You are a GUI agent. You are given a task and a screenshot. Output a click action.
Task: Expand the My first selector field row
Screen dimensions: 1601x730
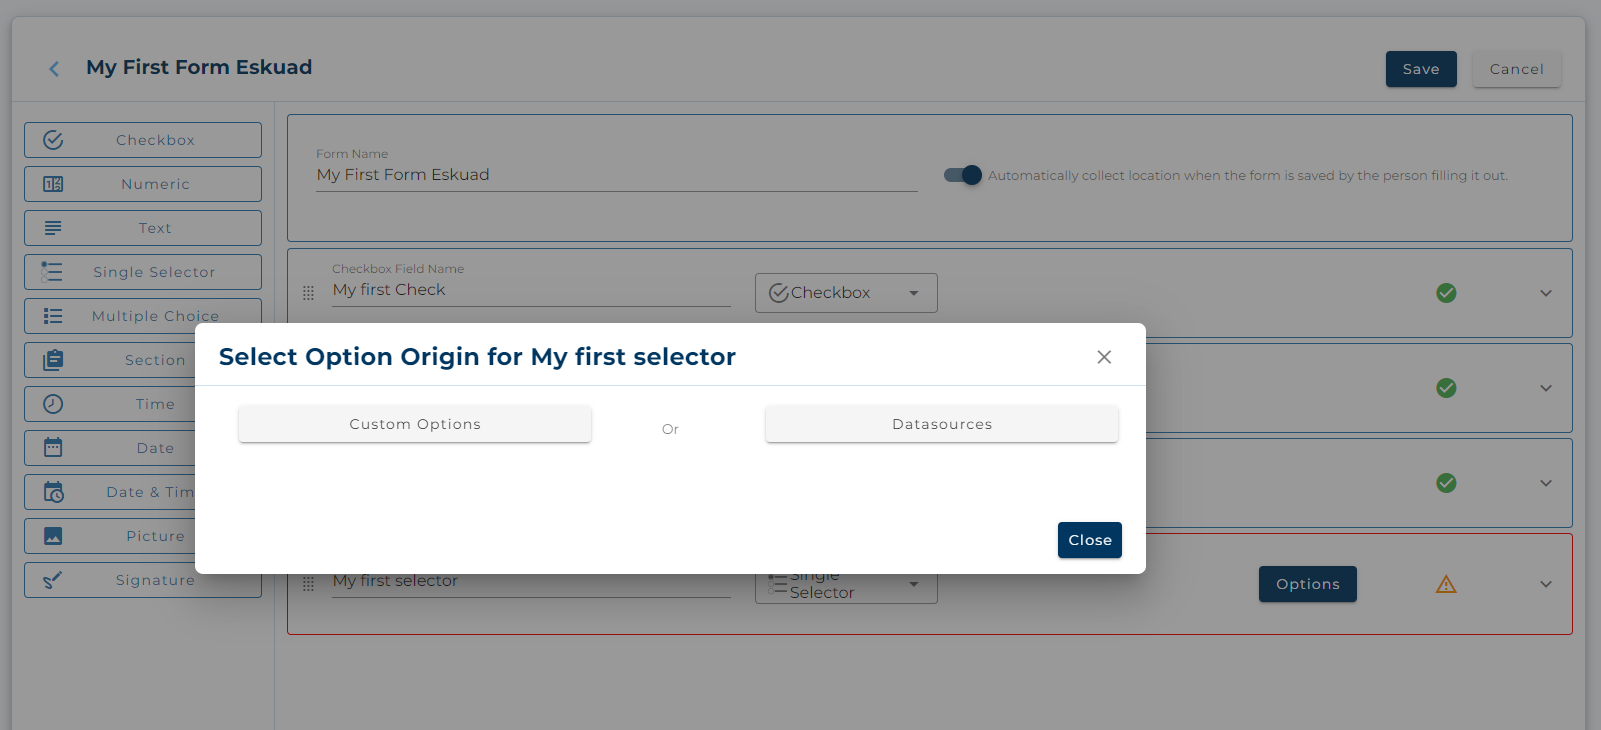coord(1546,584)
